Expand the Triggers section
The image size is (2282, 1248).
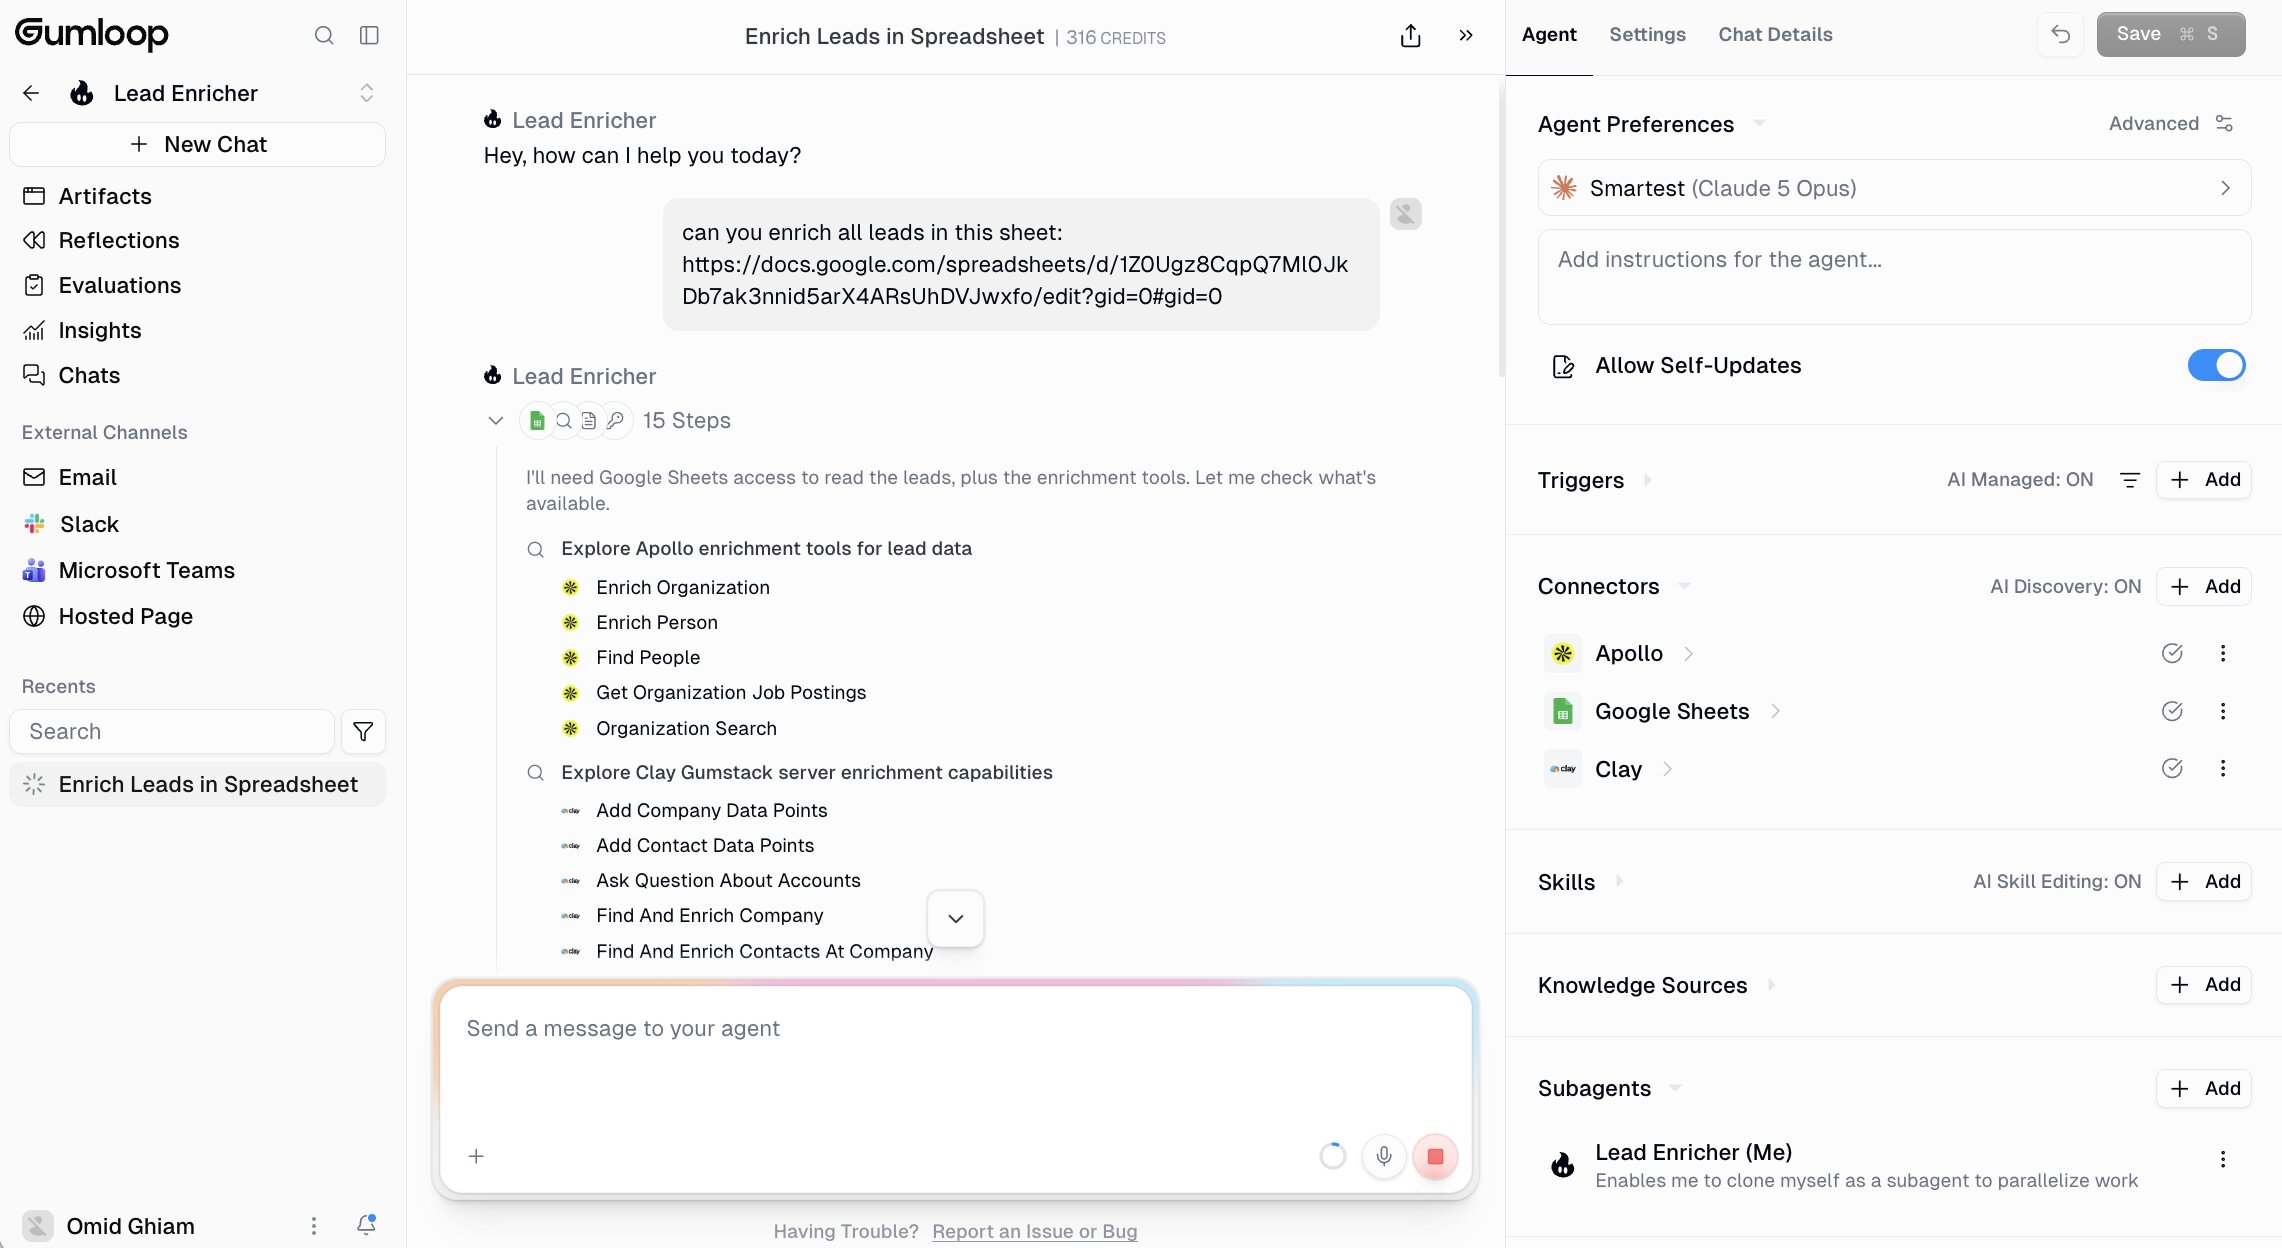[x=1647, y=480]
